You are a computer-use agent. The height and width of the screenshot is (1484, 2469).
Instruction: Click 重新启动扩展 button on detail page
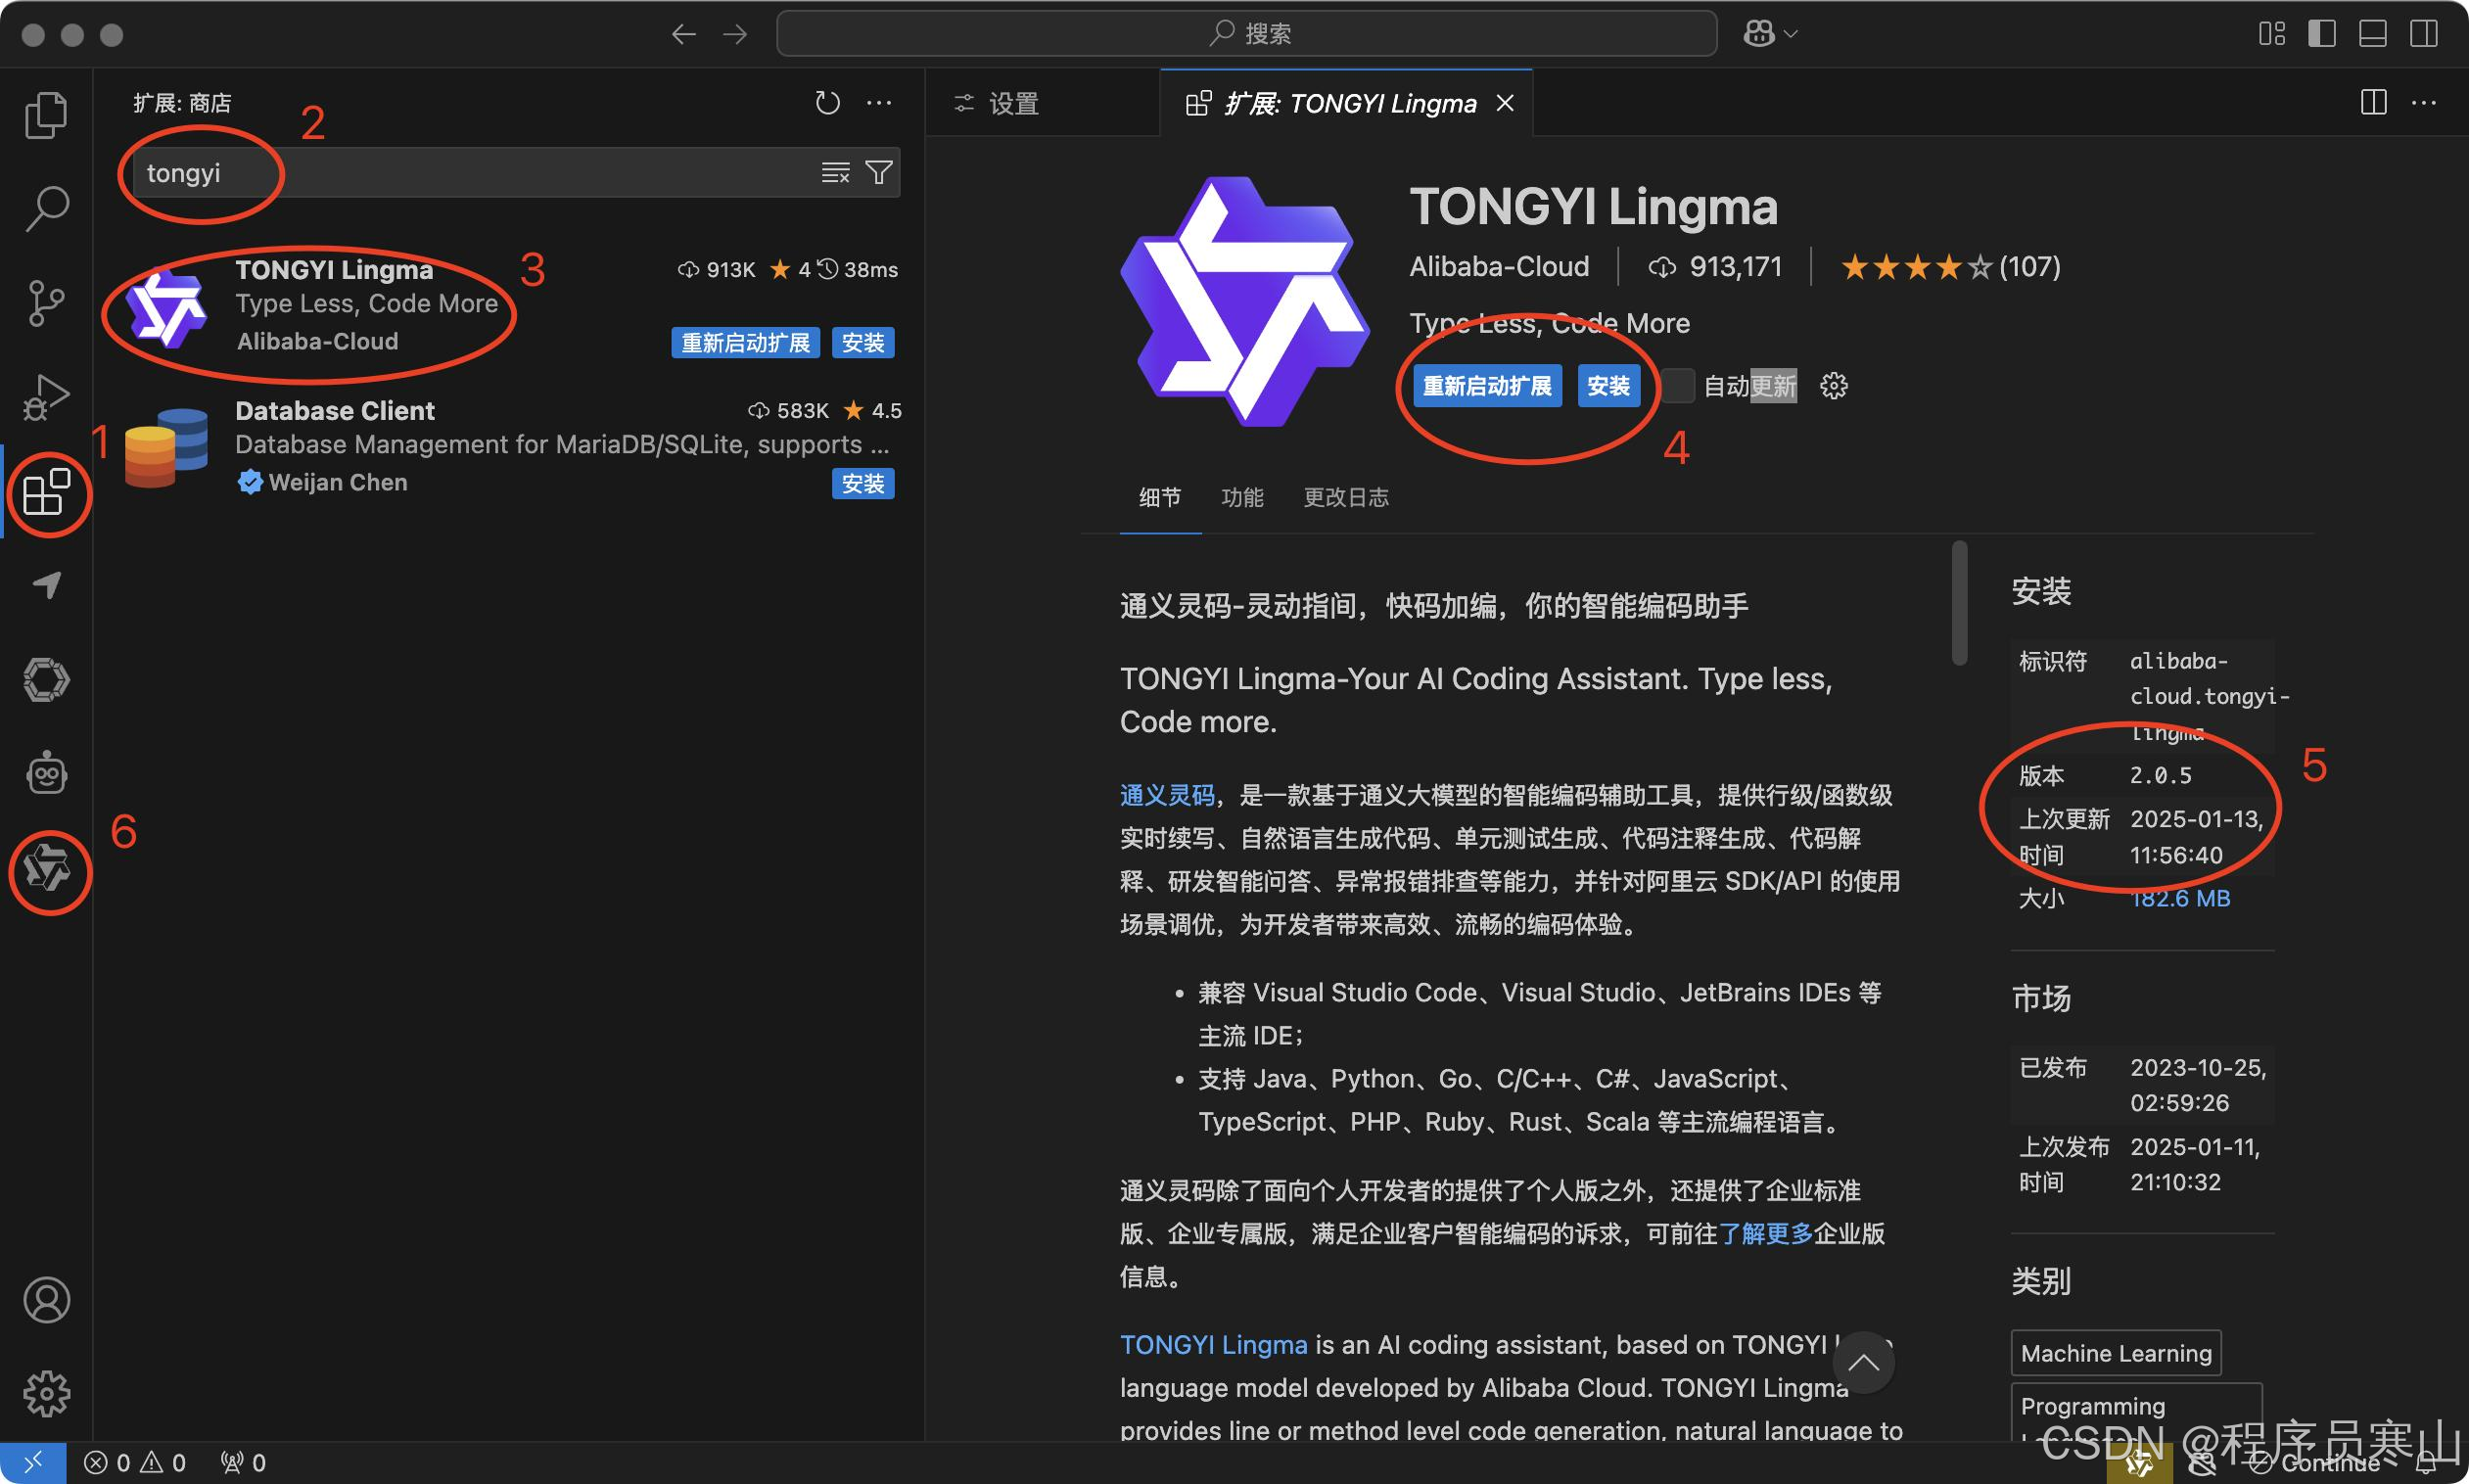1486,386
